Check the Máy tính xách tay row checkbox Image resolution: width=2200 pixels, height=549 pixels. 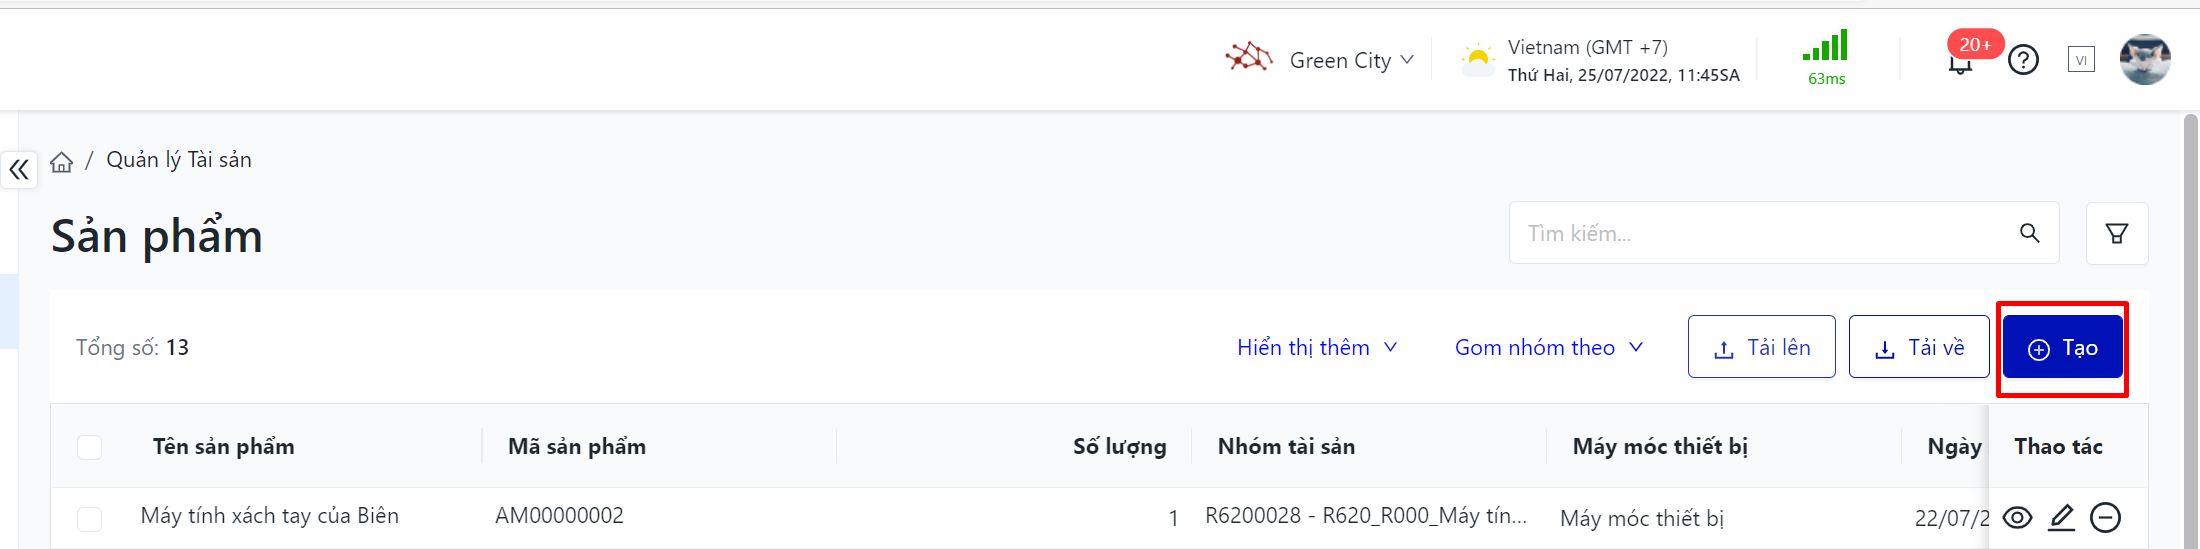(90, 518)
